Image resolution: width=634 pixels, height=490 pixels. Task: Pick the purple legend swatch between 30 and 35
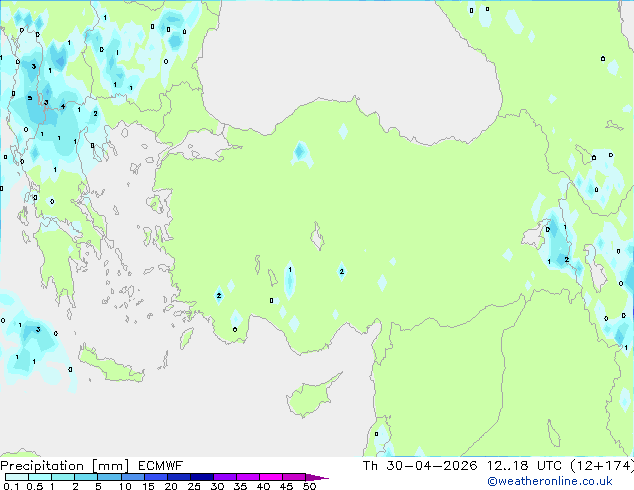click(225, 477)
